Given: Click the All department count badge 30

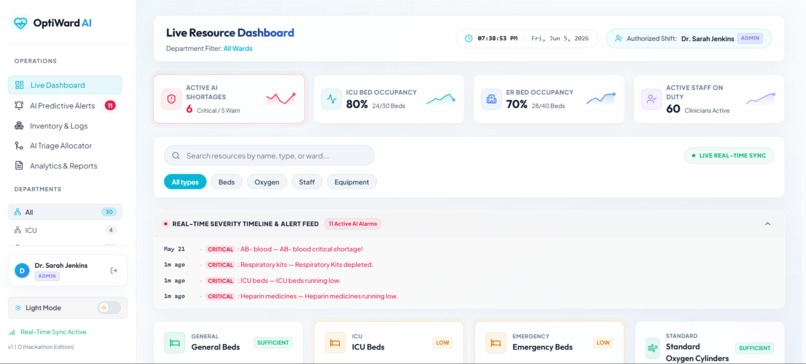Looking at the screenshot, I should (x=109, y=212).
